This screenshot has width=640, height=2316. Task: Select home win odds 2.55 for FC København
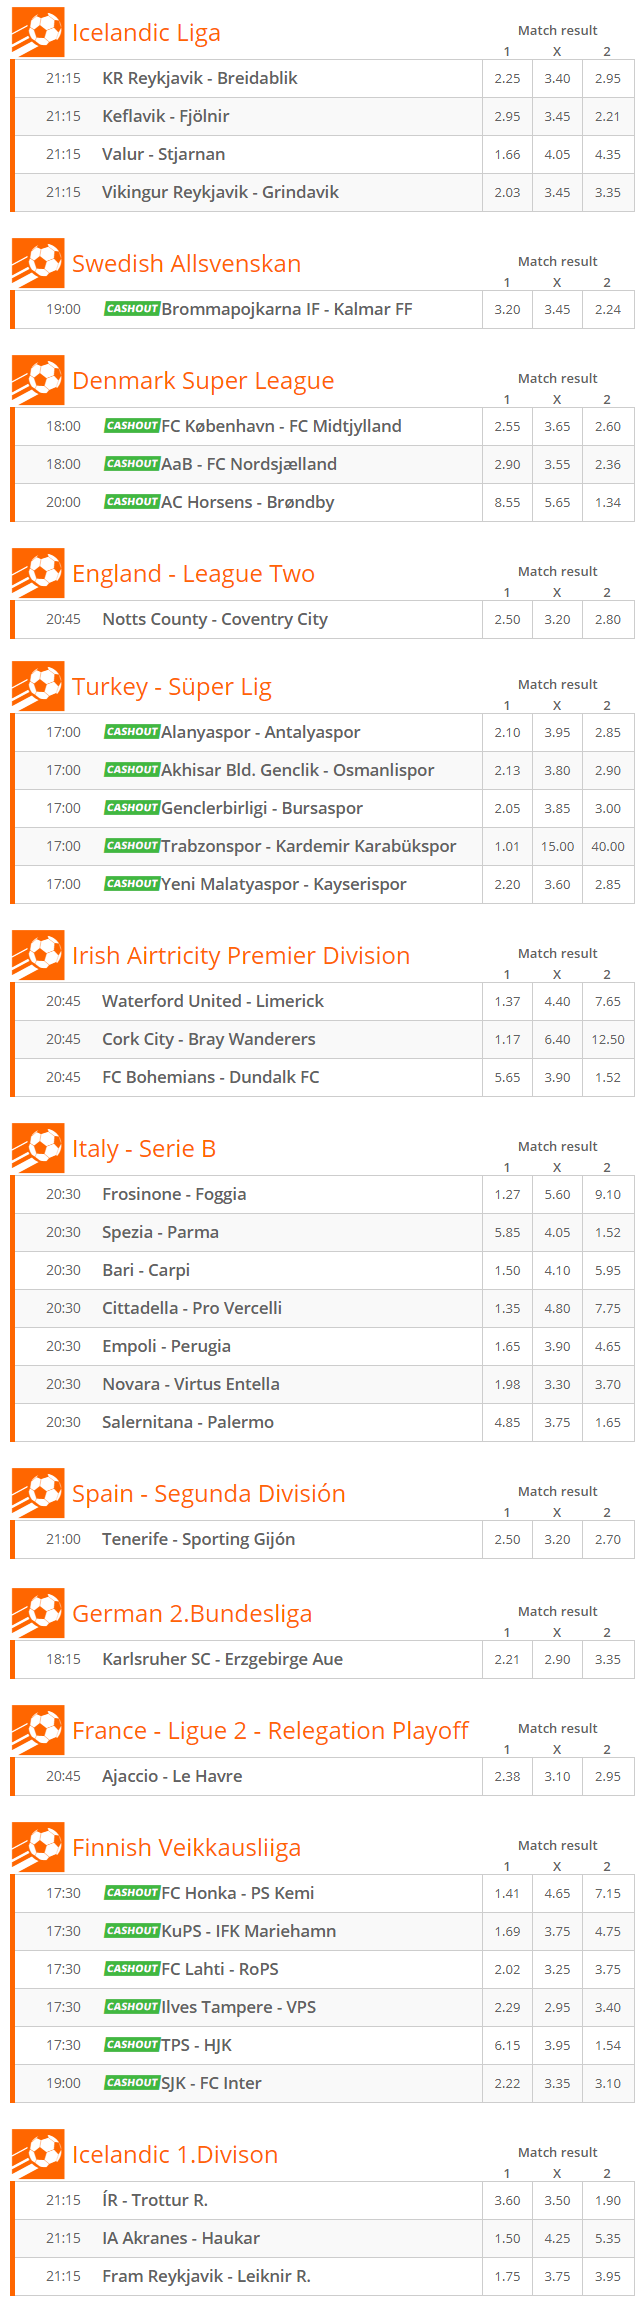pos(507,427)
